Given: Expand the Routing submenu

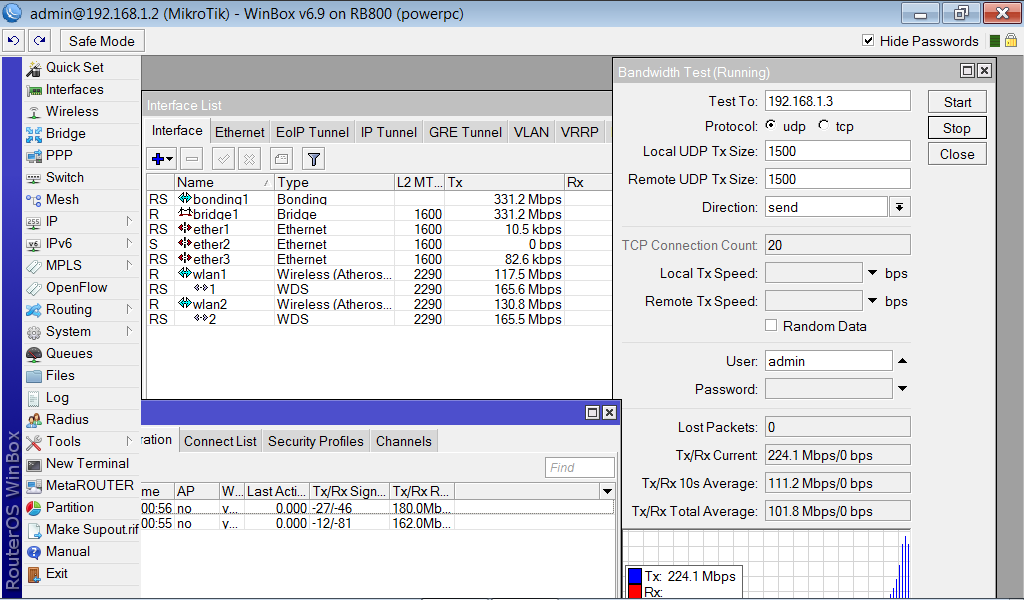Looking at the screenshot, I should [x=129, y=309].
